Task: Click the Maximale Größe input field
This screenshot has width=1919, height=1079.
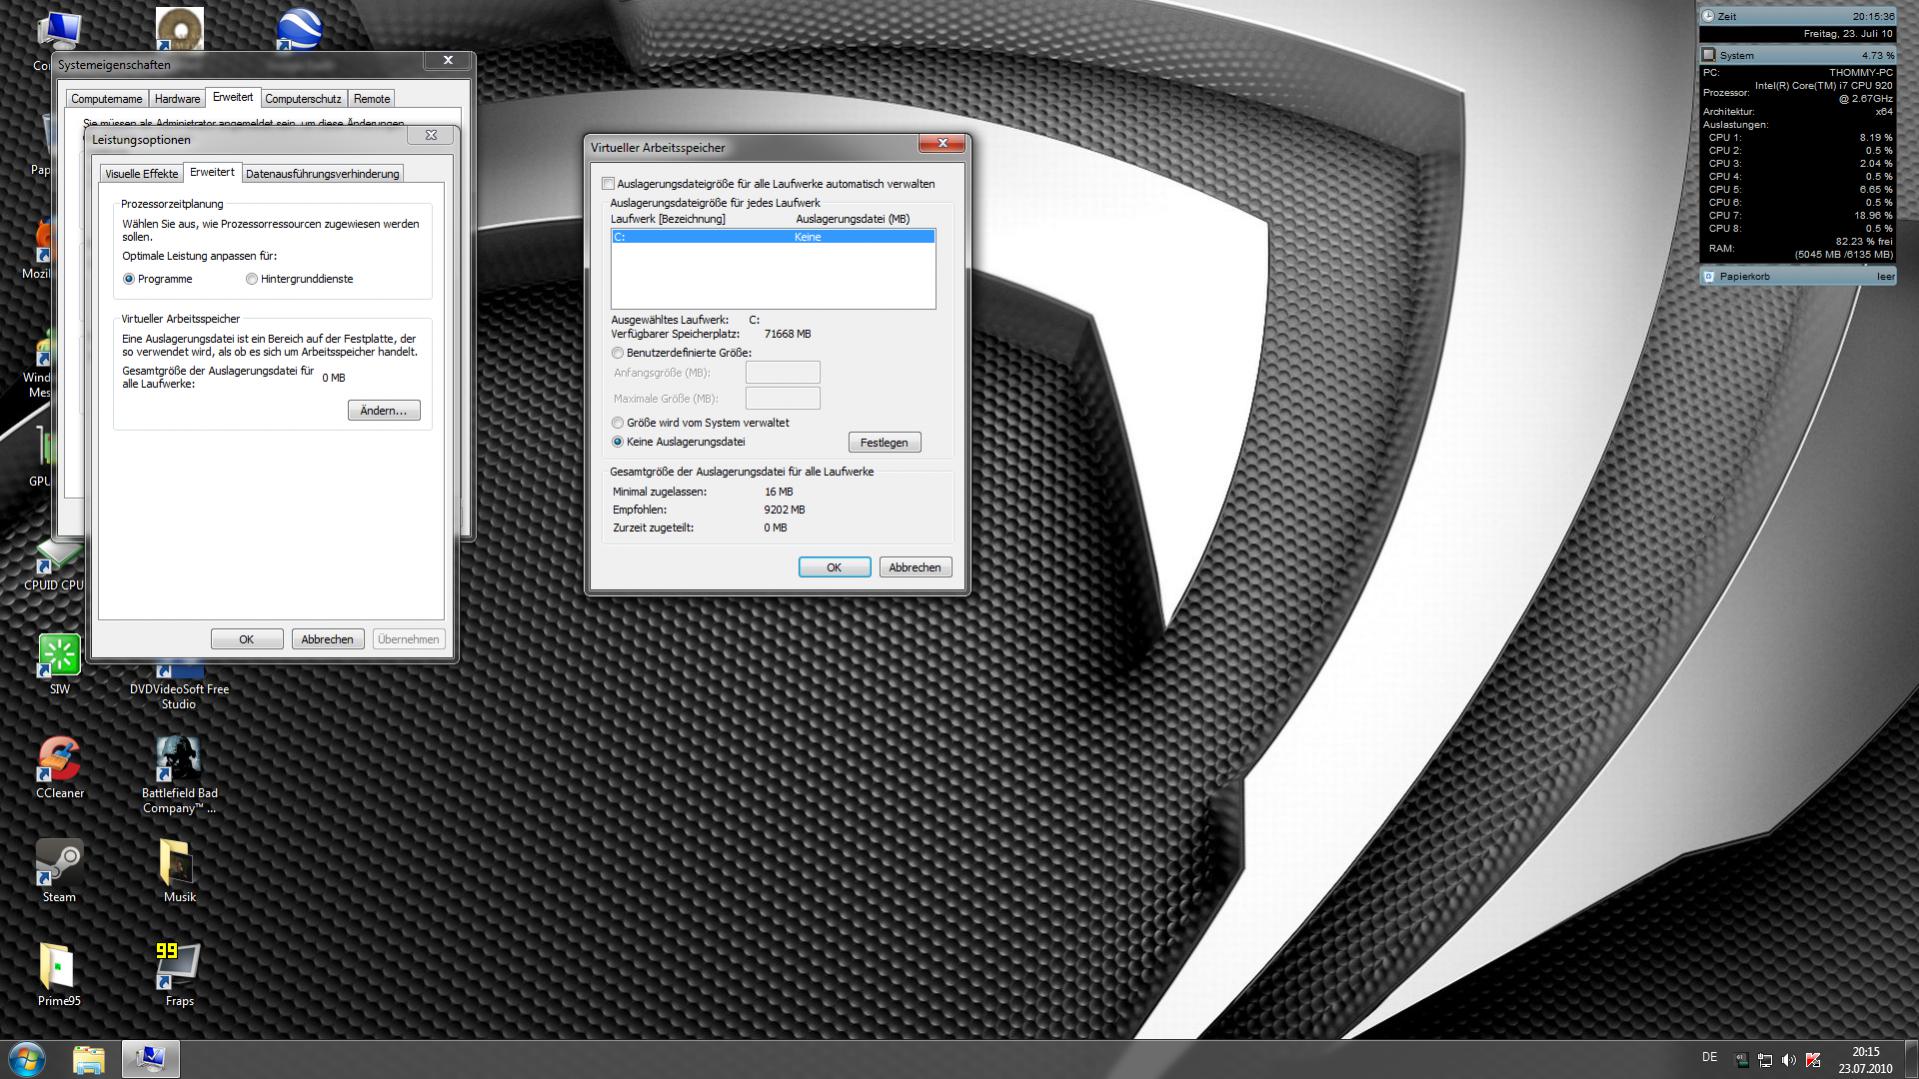Action: click(783, 398)
